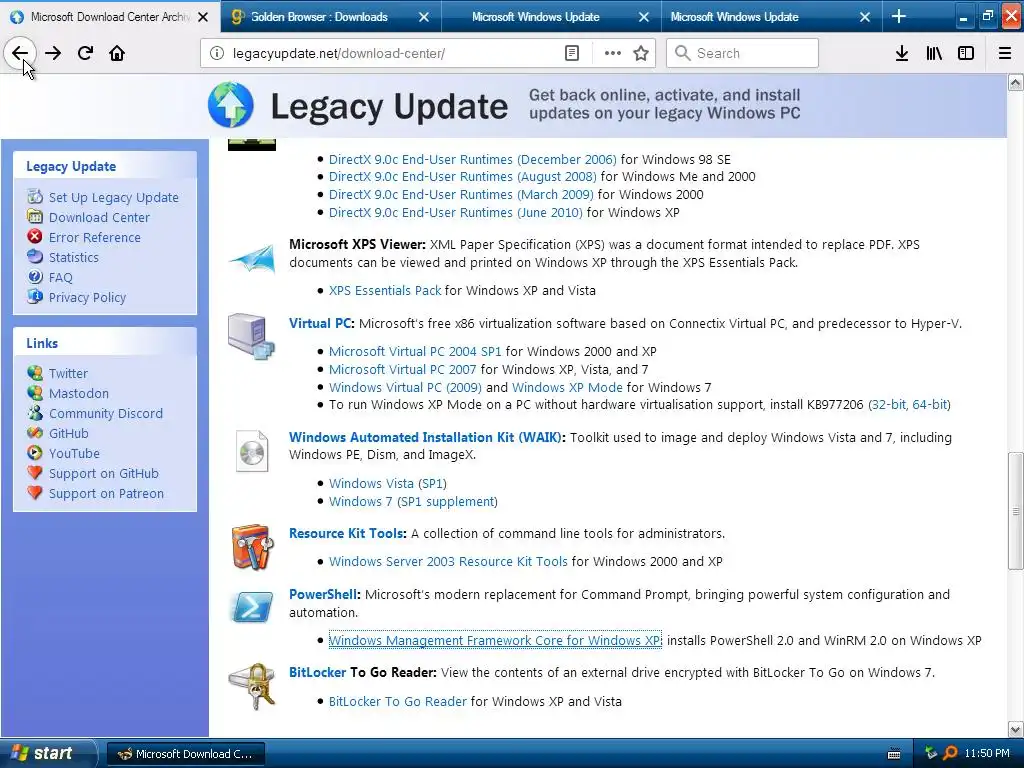The image size is (1024, 768).
Task: Toggle the sidebar view icon
Action: coord(966,54)
